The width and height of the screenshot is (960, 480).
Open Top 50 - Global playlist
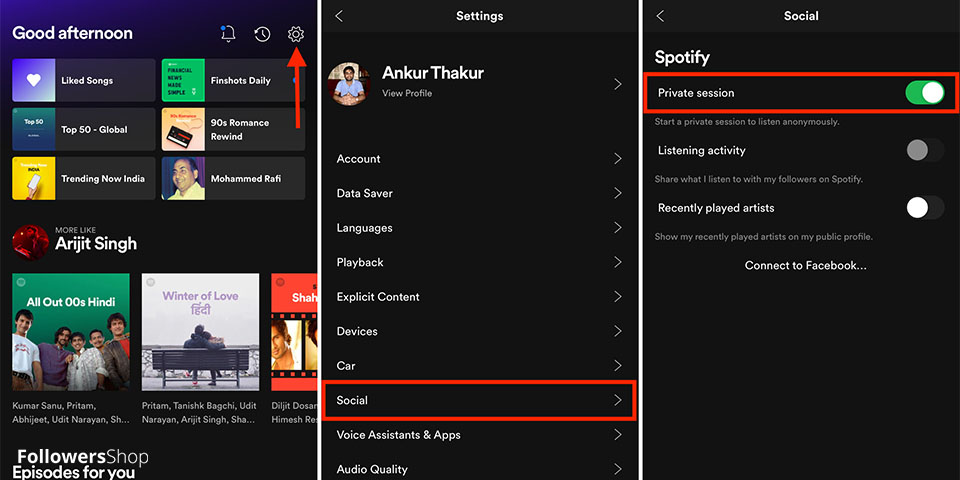click(x=84, y=129)
